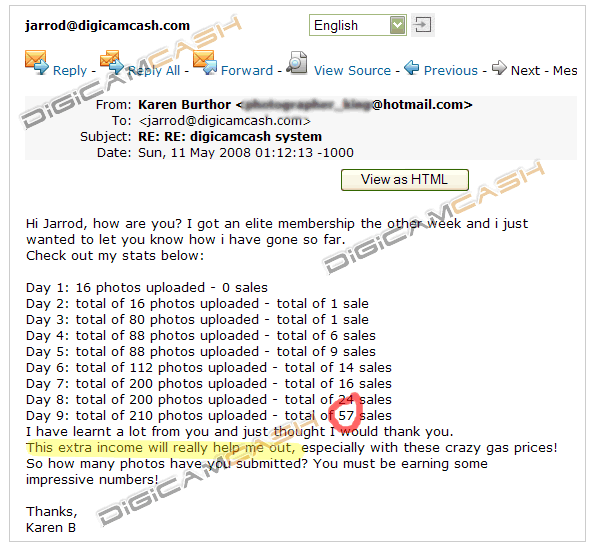Click the logout icon beside language selector
This screenshot has height=548, width=600.
click(422, 25)
